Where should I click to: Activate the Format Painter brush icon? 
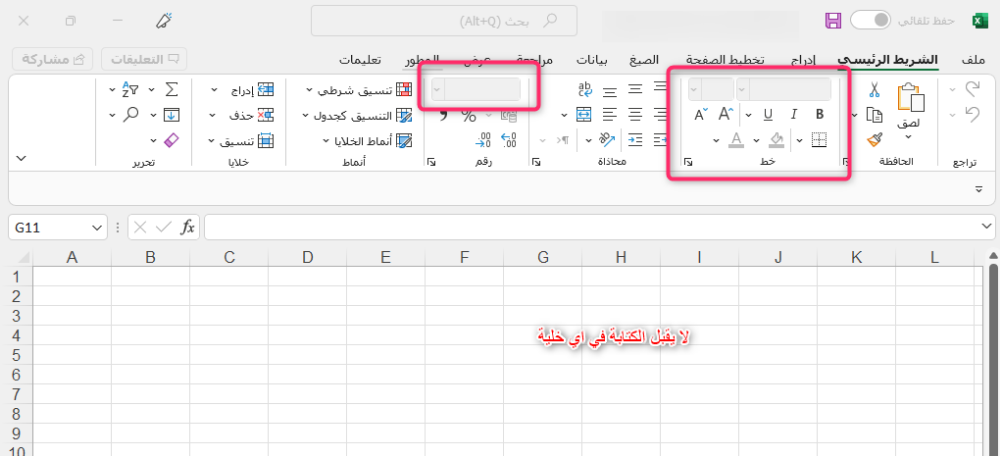[x=875, y=139]
